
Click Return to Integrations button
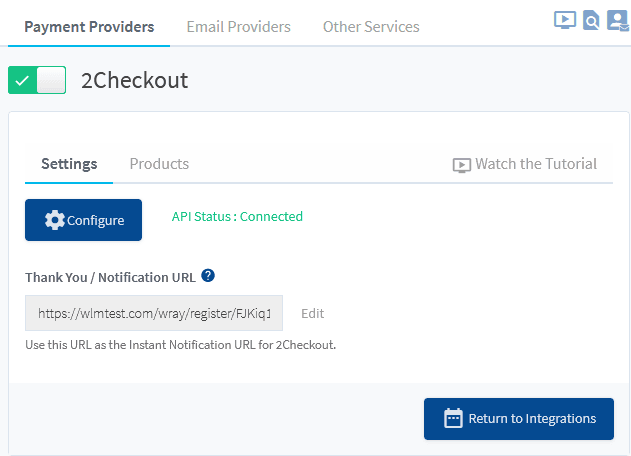(x=519, y=419)
